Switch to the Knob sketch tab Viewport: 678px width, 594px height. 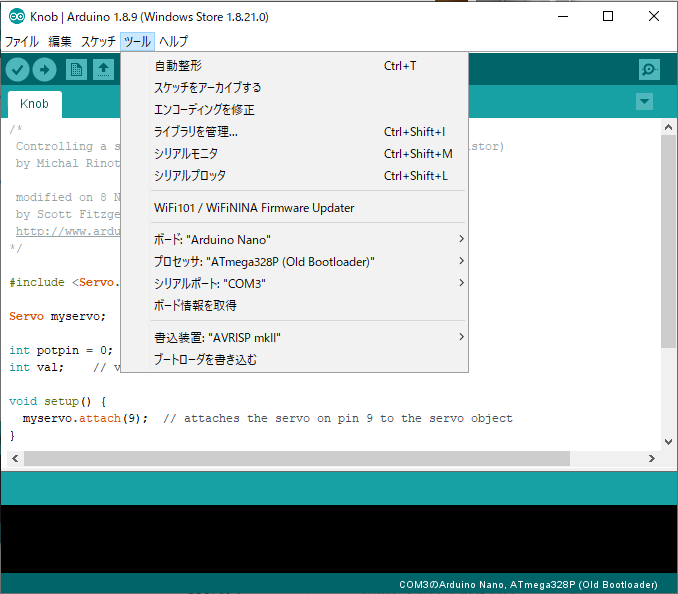[x=35, y=104]
